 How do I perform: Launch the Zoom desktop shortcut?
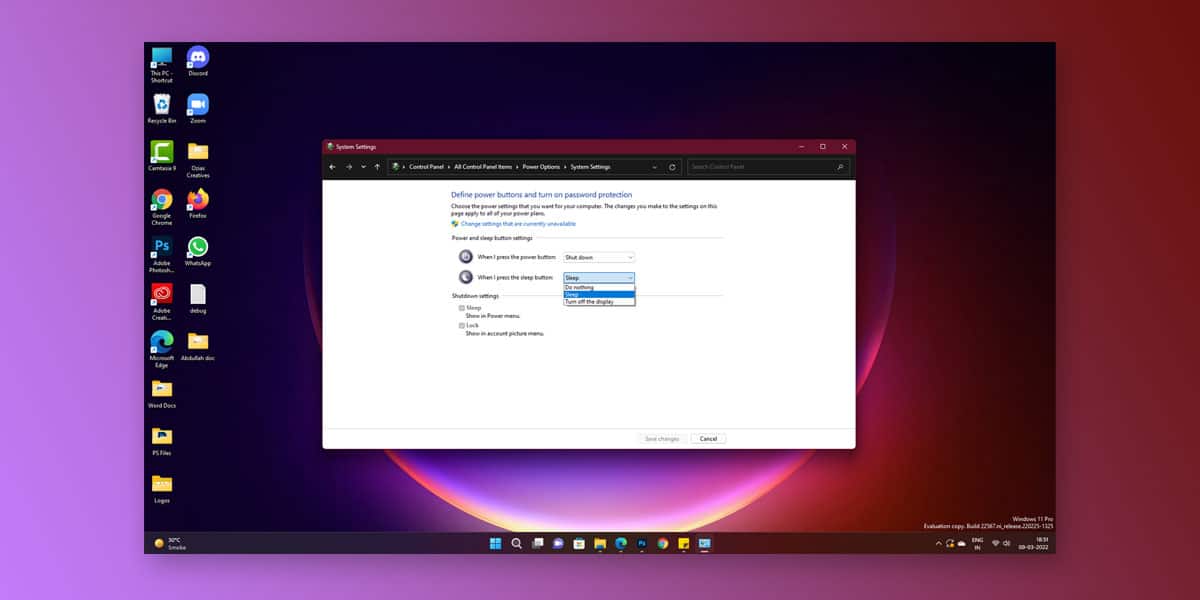pos(198,108)
